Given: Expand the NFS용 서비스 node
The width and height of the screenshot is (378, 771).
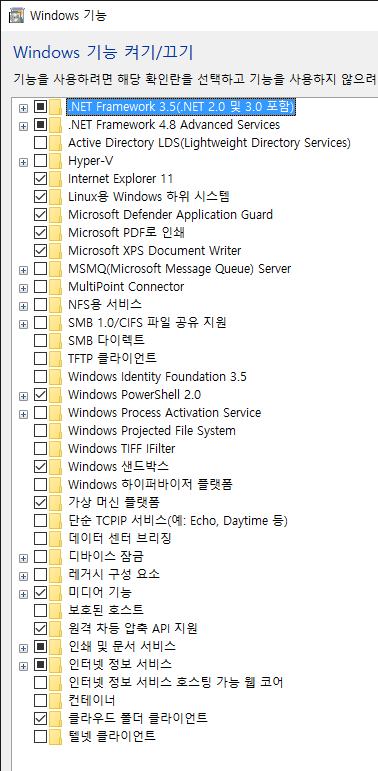Looking at the screenshot, I should 23,305.
